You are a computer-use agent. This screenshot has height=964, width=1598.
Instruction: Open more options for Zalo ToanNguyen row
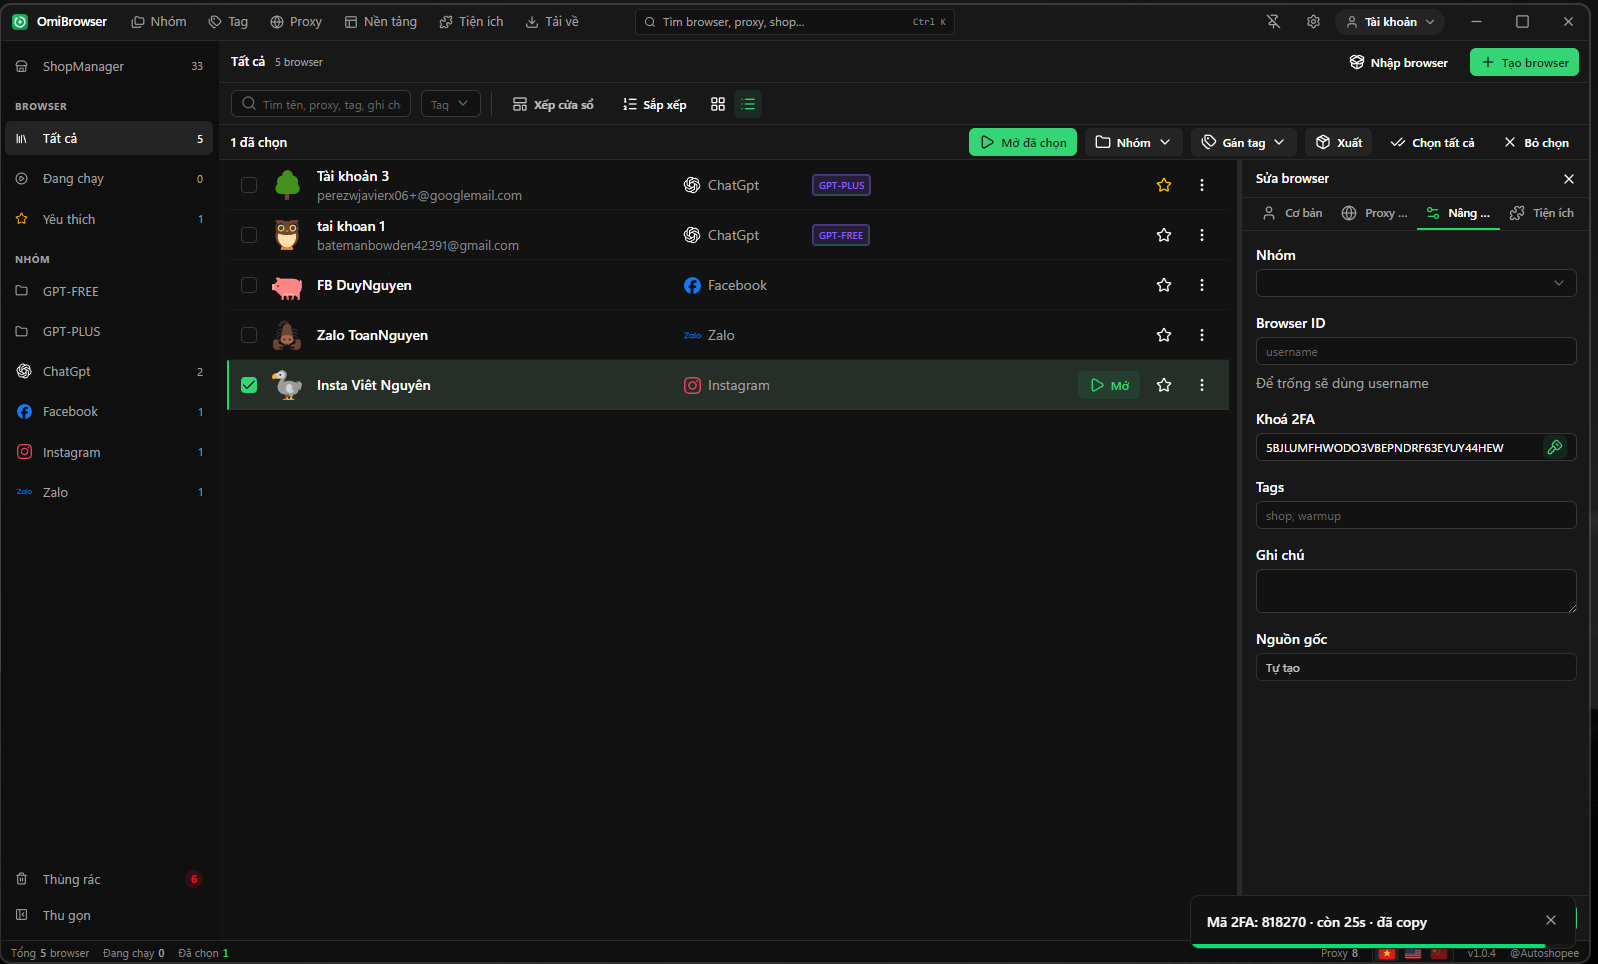pyautogui.click(x=1202, y=335)
